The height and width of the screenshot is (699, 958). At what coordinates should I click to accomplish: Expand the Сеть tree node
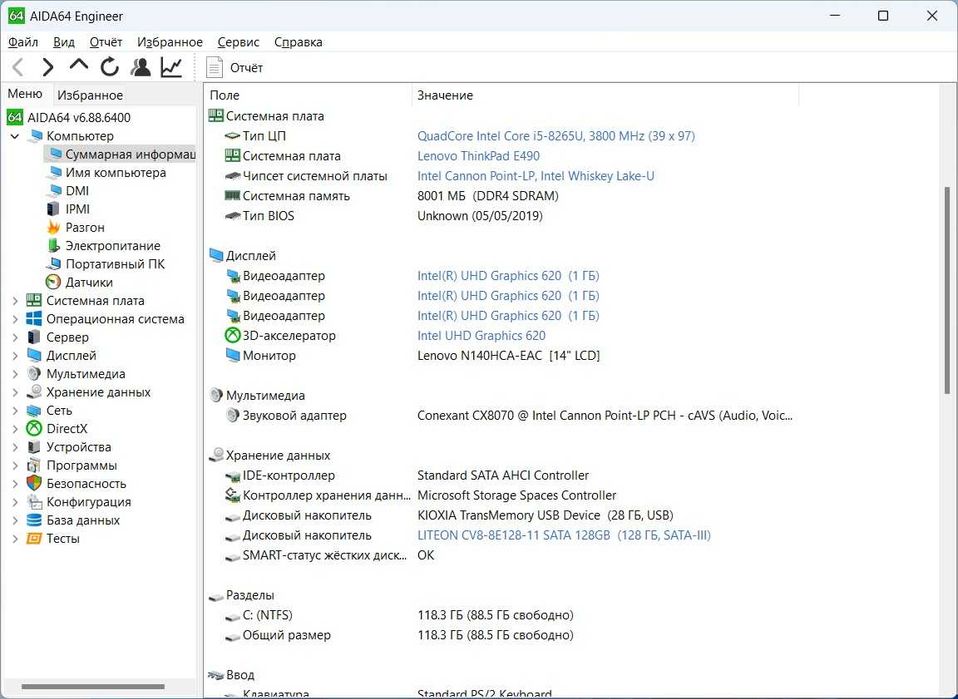[x=15, y=411]
